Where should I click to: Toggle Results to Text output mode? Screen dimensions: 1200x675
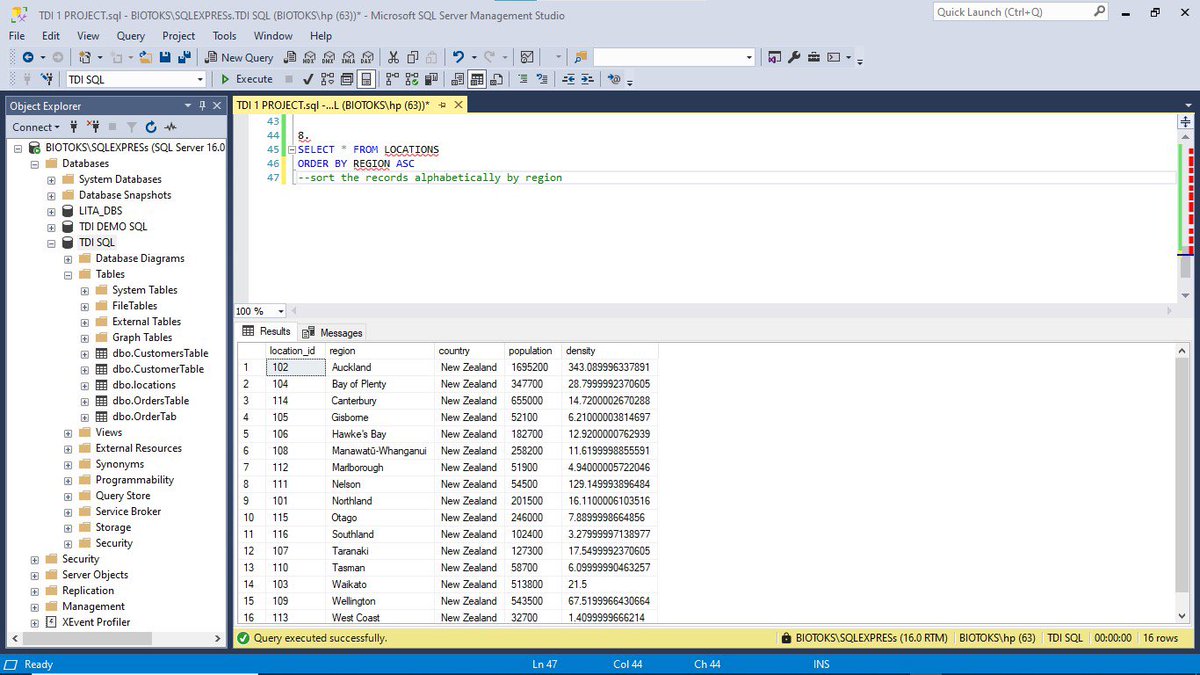[458, 79]
